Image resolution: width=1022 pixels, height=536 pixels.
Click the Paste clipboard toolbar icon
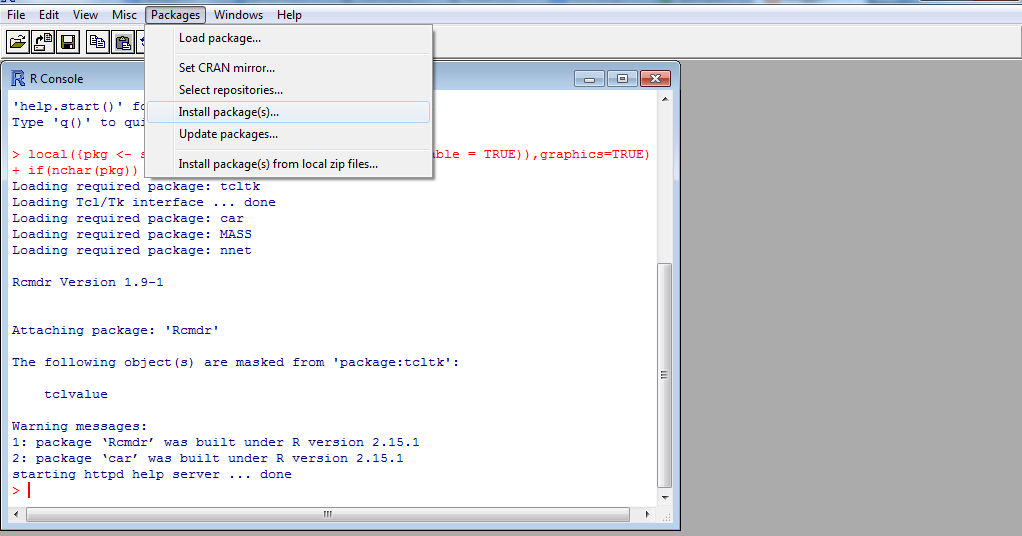click(x=123, y=42)
